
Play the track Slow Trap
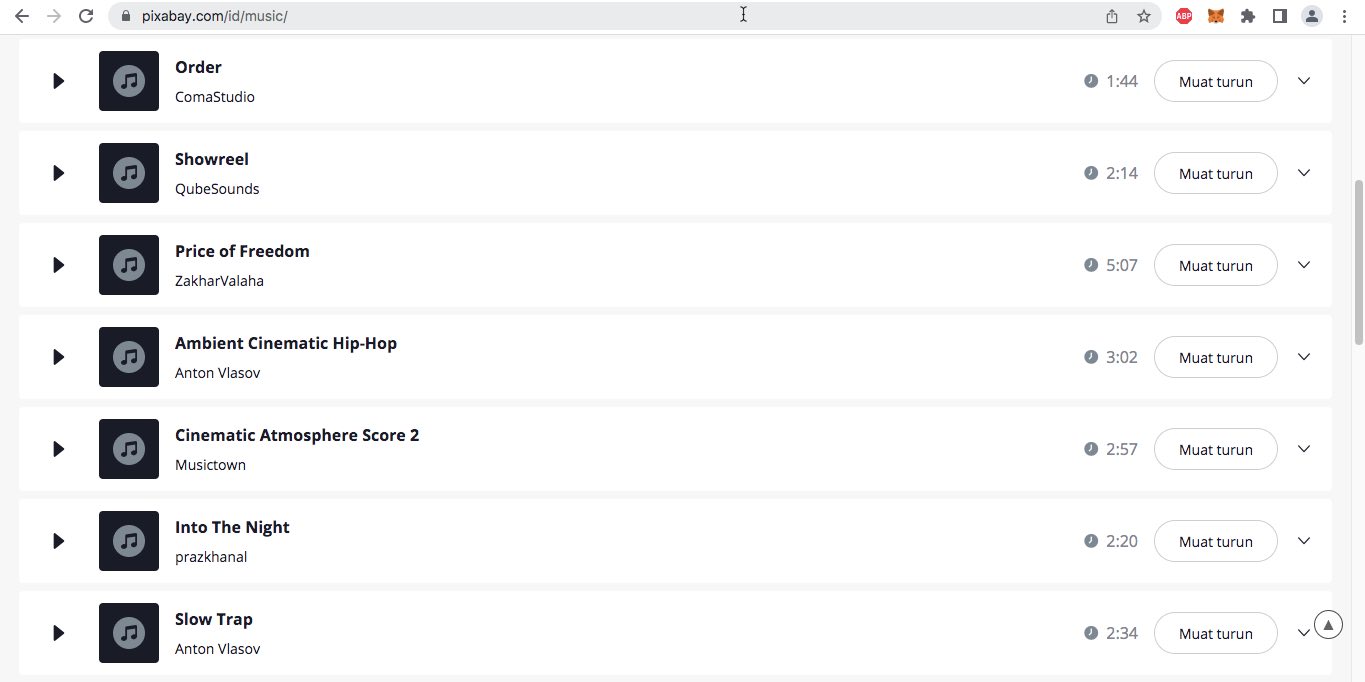[59, 633]
